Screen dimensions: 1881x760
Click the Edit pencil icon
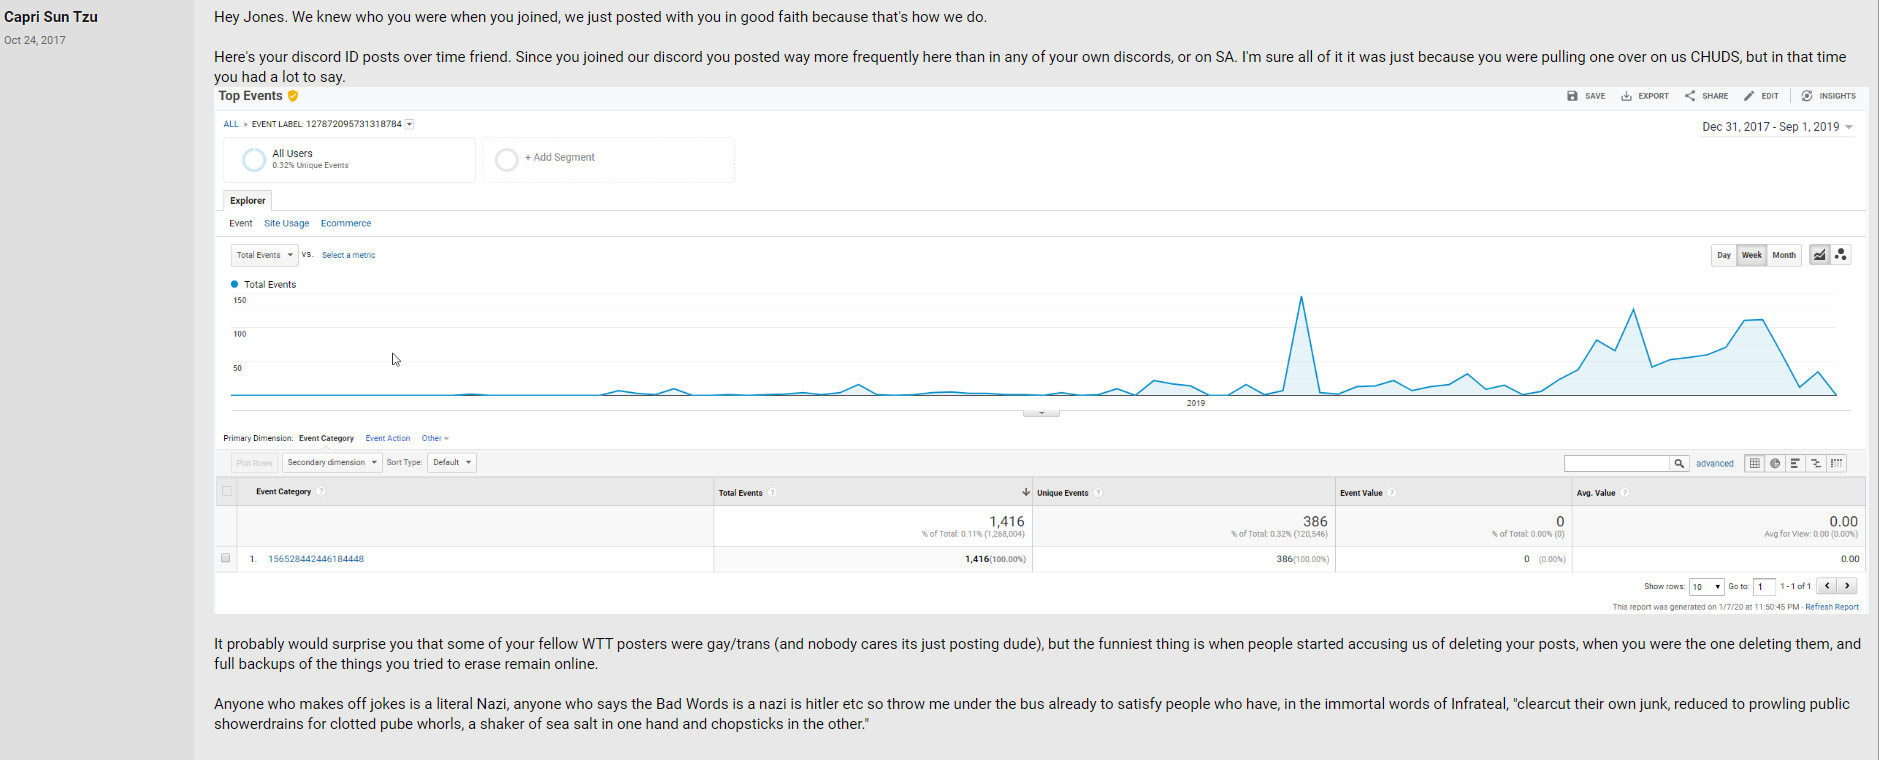[1749, 96]
